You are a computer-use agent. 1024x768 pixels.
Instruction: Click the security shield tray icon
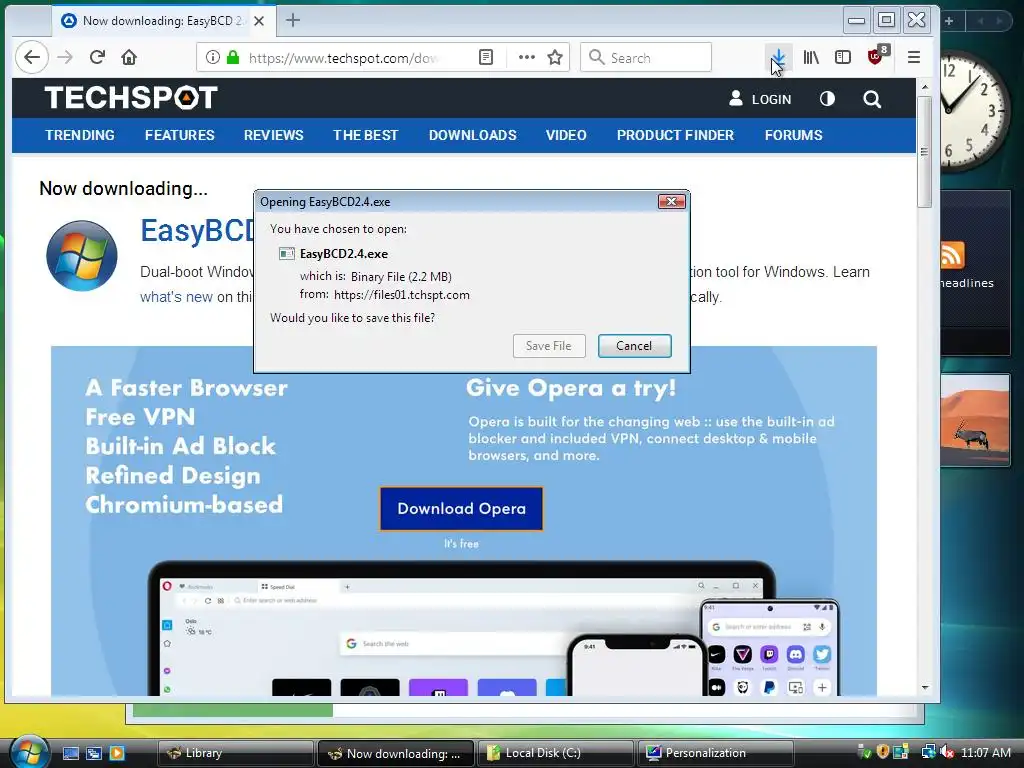point(883,753)
